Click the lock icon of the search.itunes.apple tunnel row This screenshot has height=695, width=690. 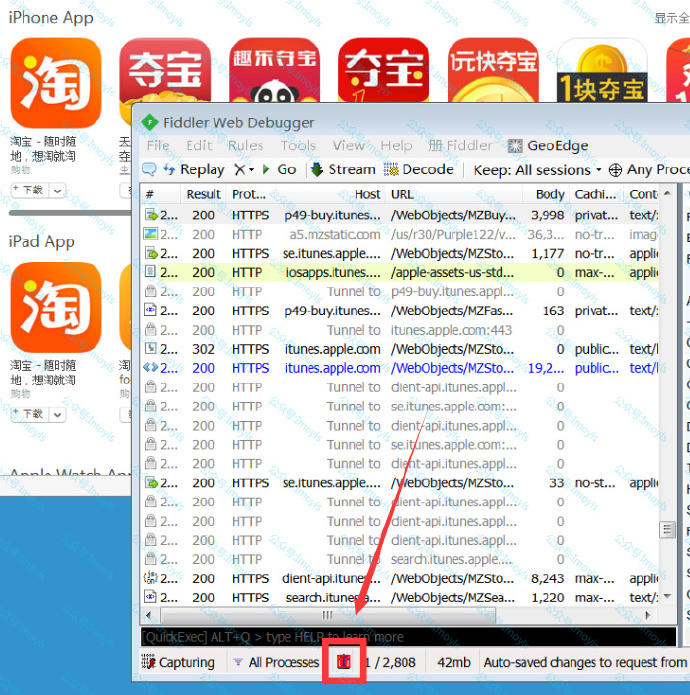(x=151, y=558)
